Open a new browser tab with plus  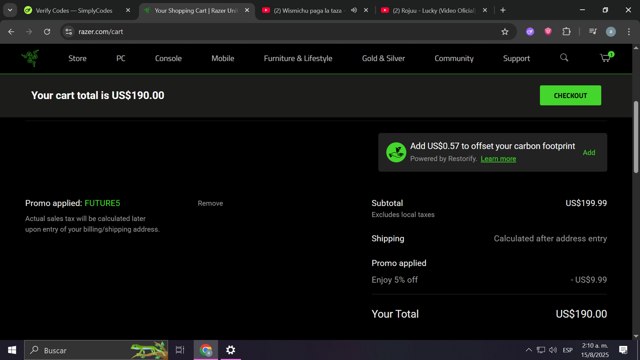503,10
